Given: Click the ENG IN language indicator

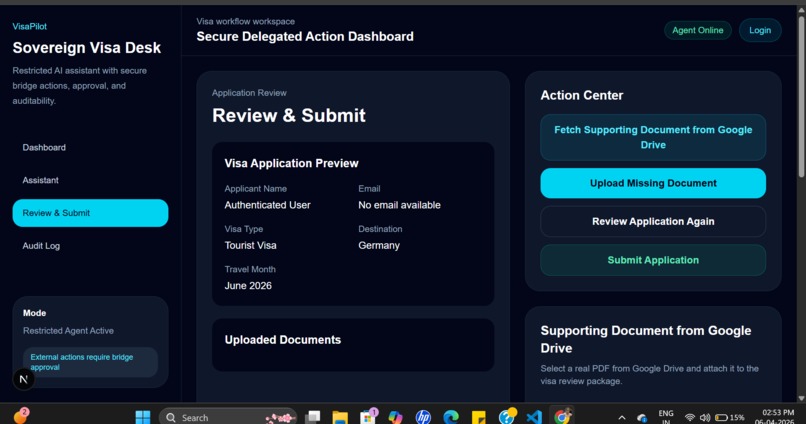Looking at the screenshot, I should click(x=666, y=417).
